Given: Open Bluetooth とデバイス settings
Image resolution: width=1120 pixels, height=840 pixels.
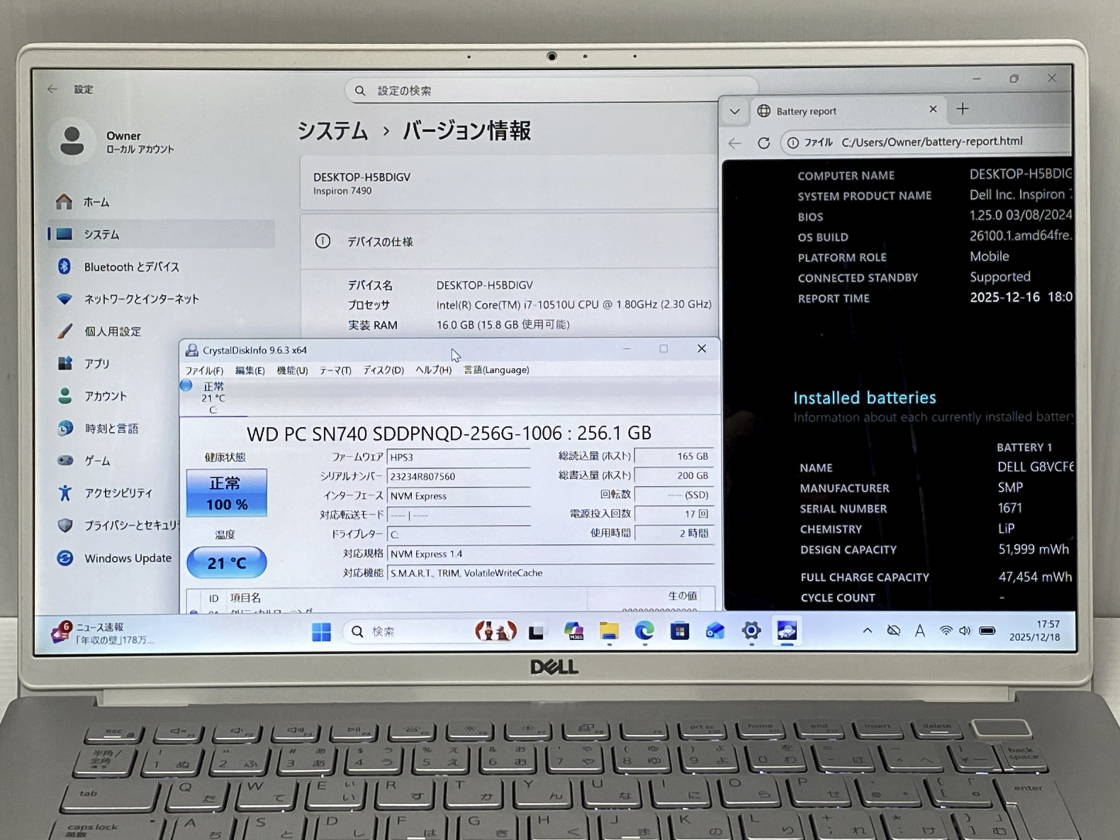Looking at the screenshot, I should (131, 267).
